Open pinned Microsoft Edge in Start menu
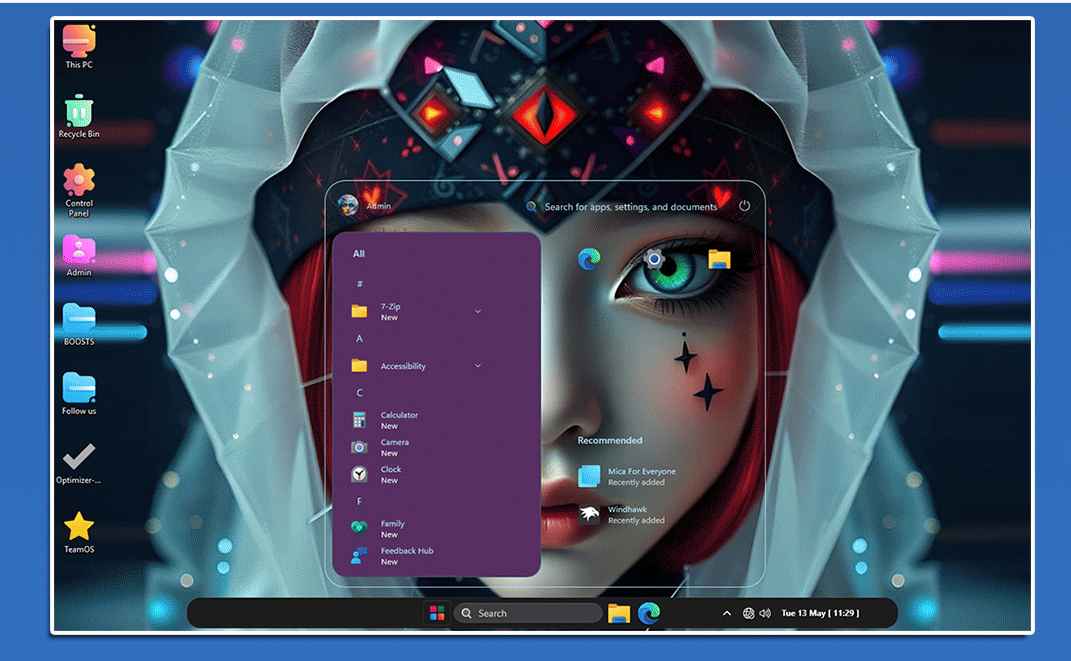 [x=589, y=260]
